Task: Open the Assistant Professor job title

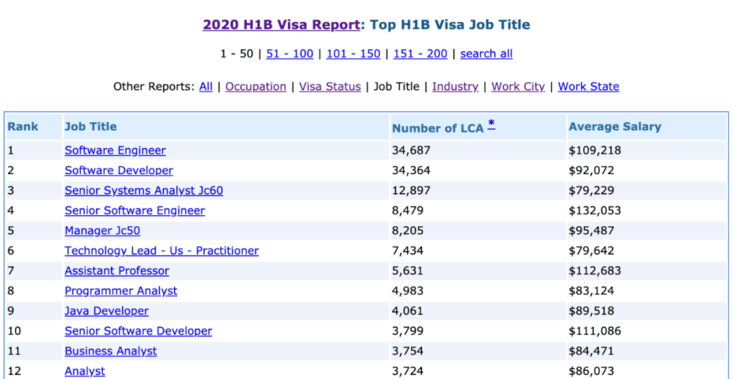Action: (117, 271)
